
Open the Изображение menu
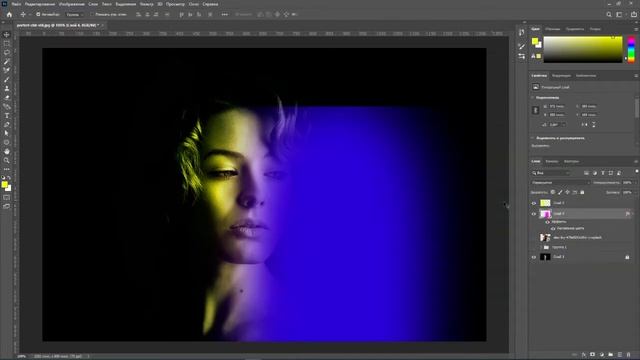[72, 4]
